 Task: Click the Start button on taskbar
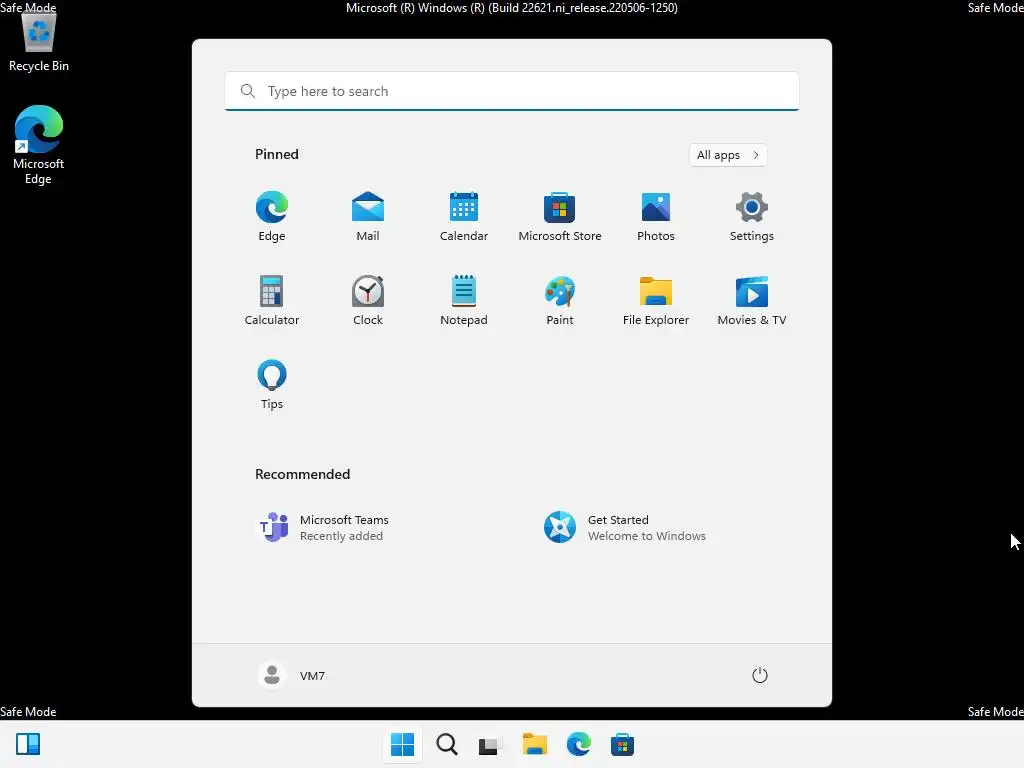pos(402,744)
